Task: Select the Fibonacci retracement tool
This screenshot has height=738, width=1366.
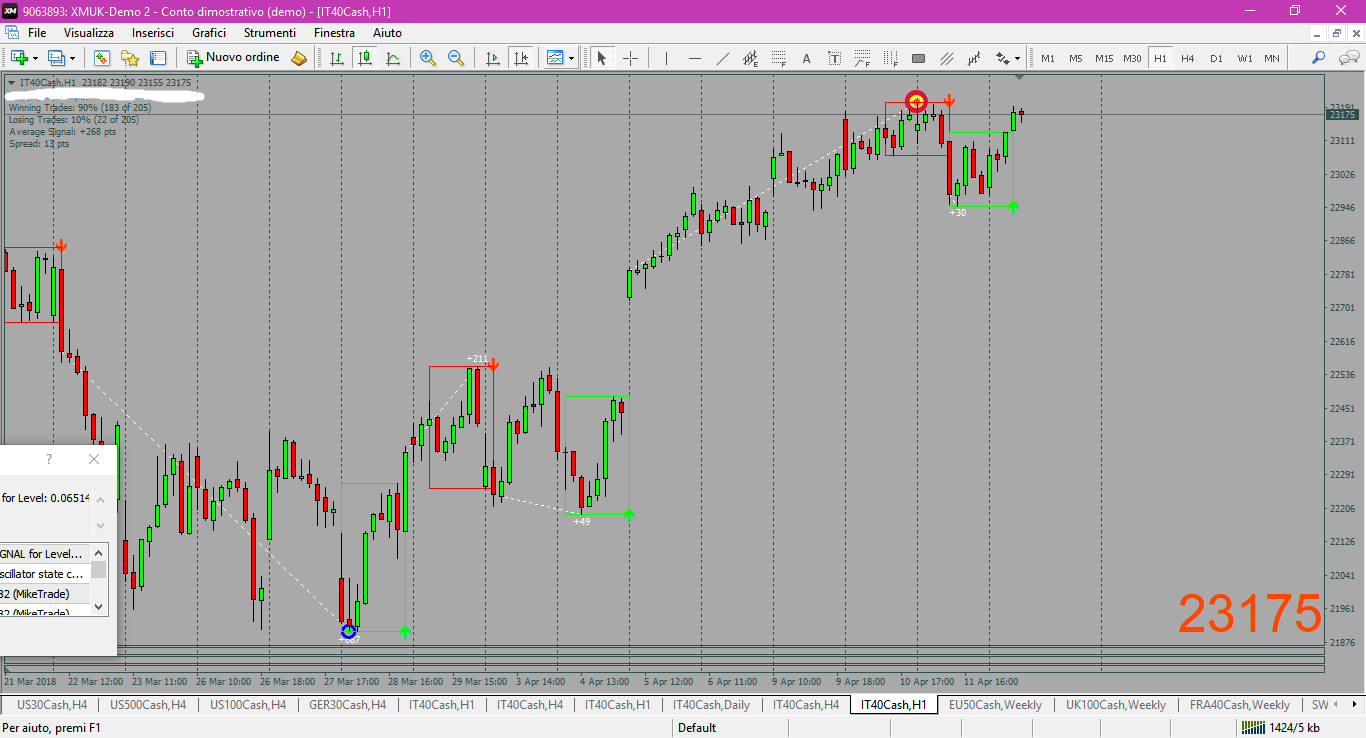Action: 779,58
